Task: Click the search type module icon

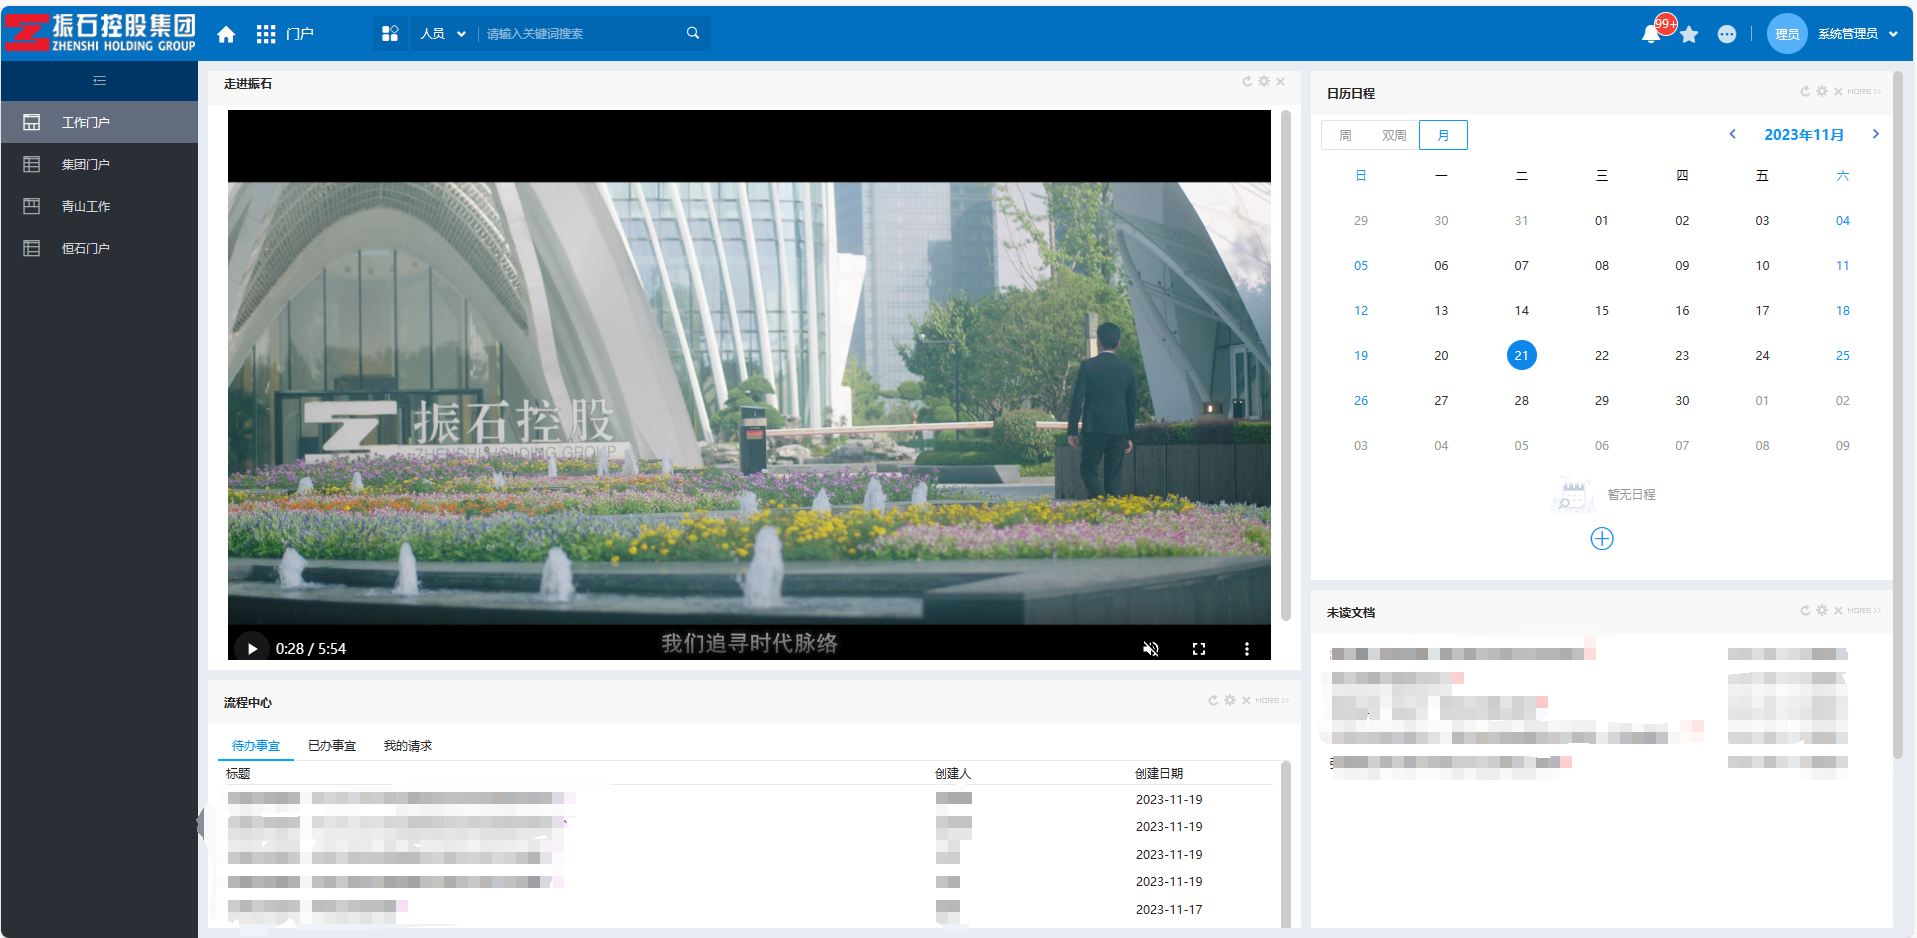Action: tap(390, 33)
